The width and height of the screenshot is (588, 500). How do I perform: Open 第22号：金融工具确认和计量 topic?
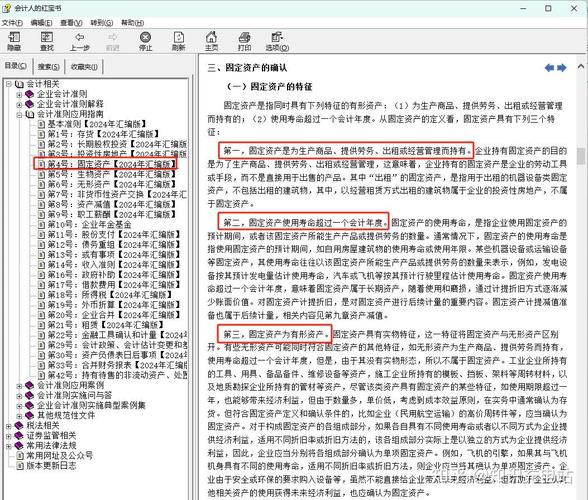tap(117, 335)
